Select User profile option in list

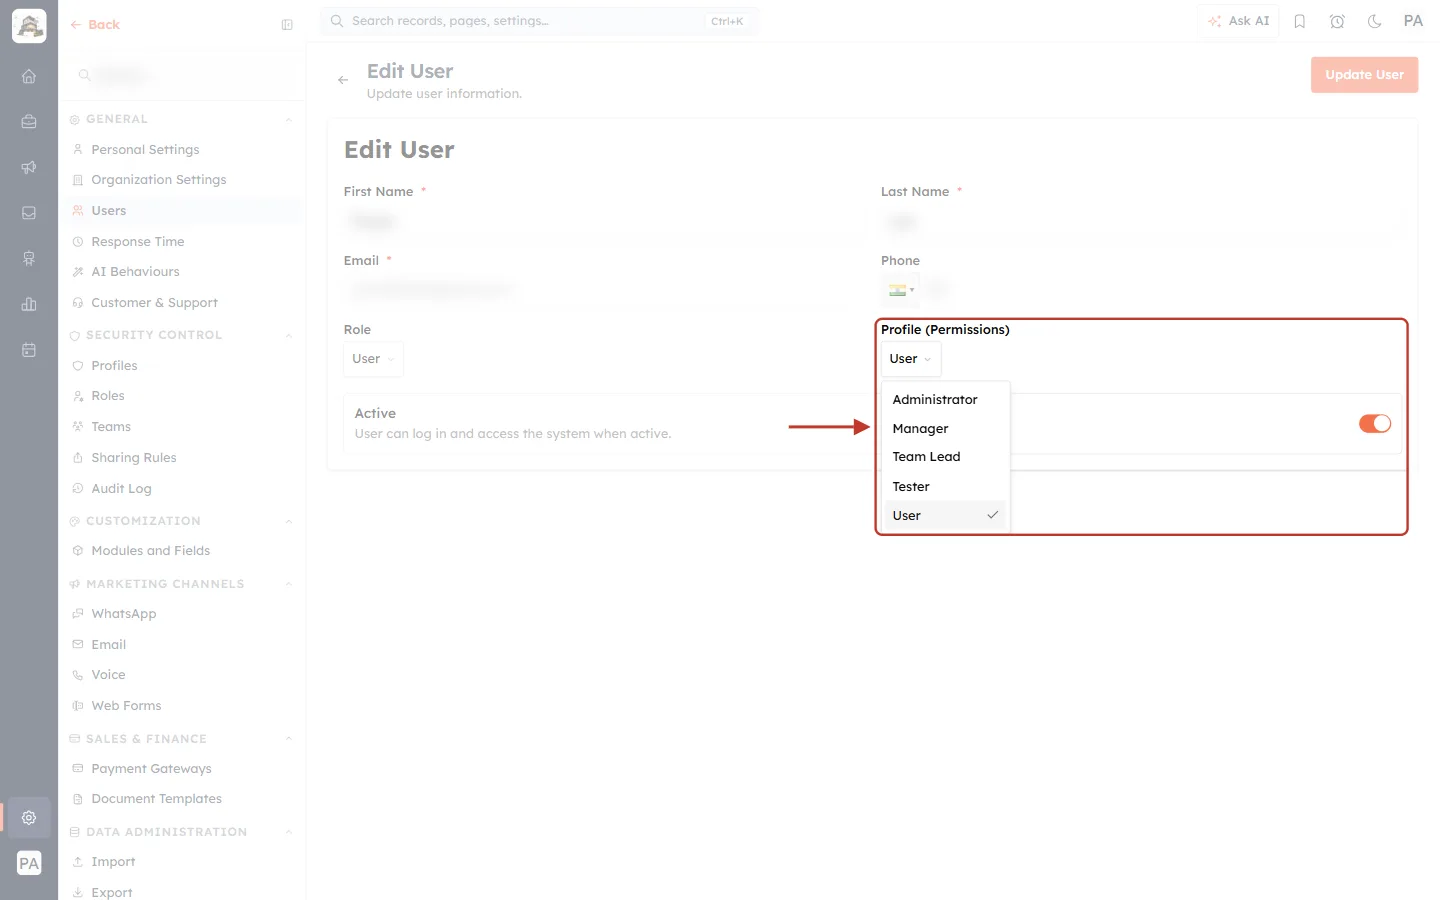click(945, 516)
